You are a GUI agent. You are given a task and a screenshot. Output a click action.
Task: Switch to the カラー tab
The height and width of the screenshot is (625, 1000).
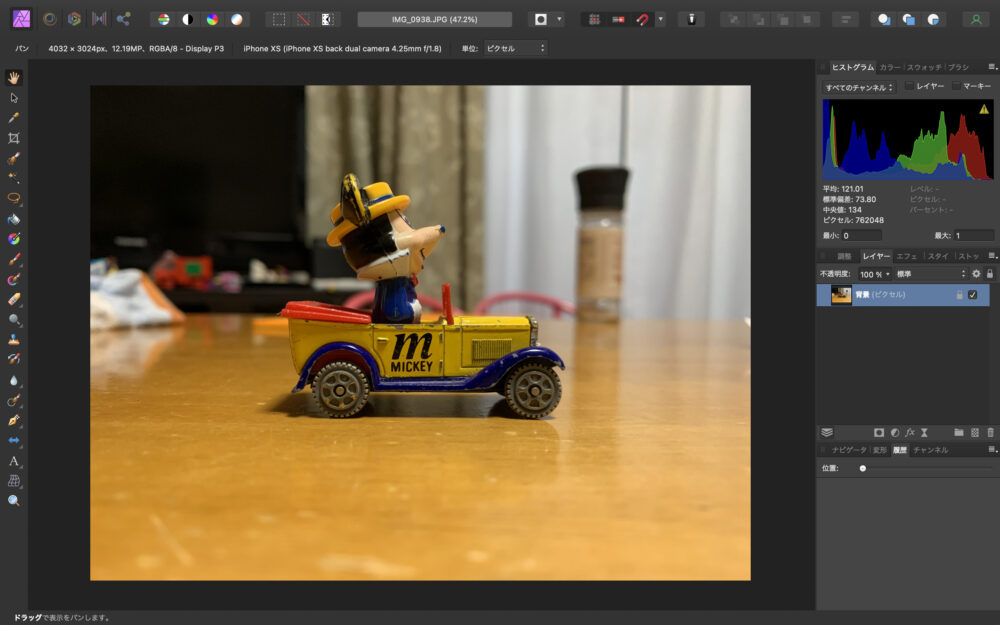click(x=889, y=67)
